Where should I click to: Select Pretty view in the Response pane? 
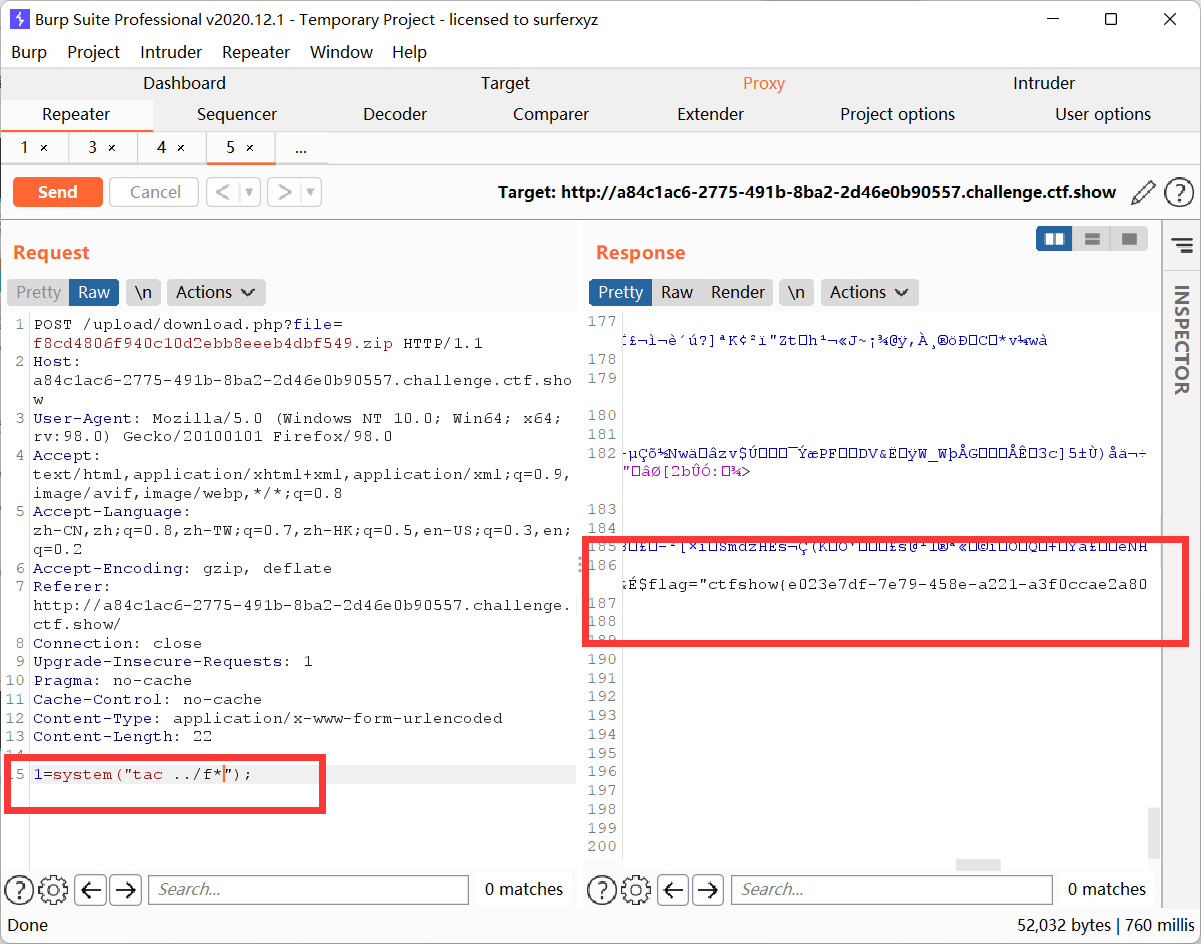(x=620, y=292)
